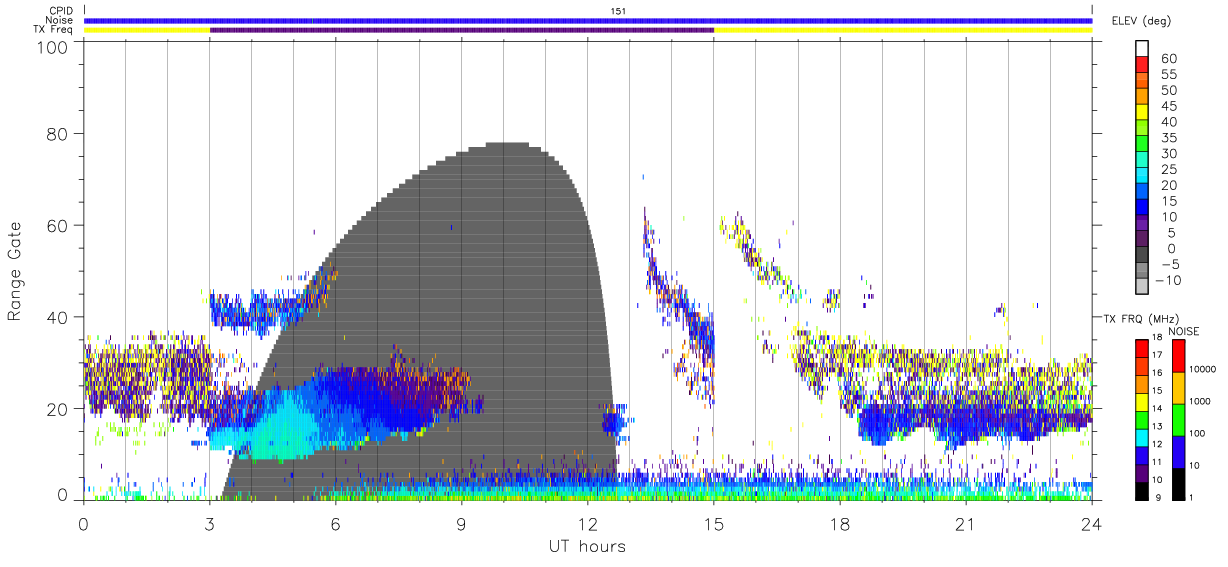
Task: Click the 9 tick label on the UT hours axis
Action: click(462, 524)
